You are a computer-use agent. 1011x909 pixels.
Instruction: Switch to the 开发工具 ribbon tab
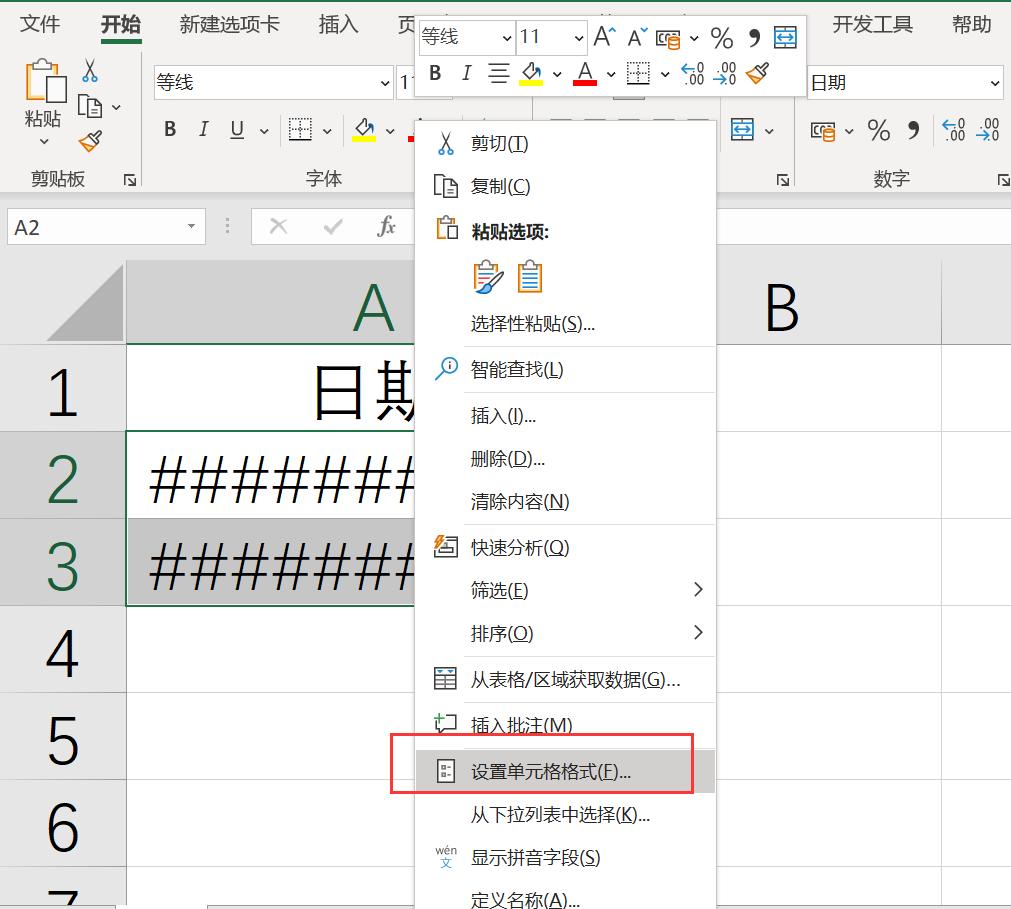coord(872,24)
